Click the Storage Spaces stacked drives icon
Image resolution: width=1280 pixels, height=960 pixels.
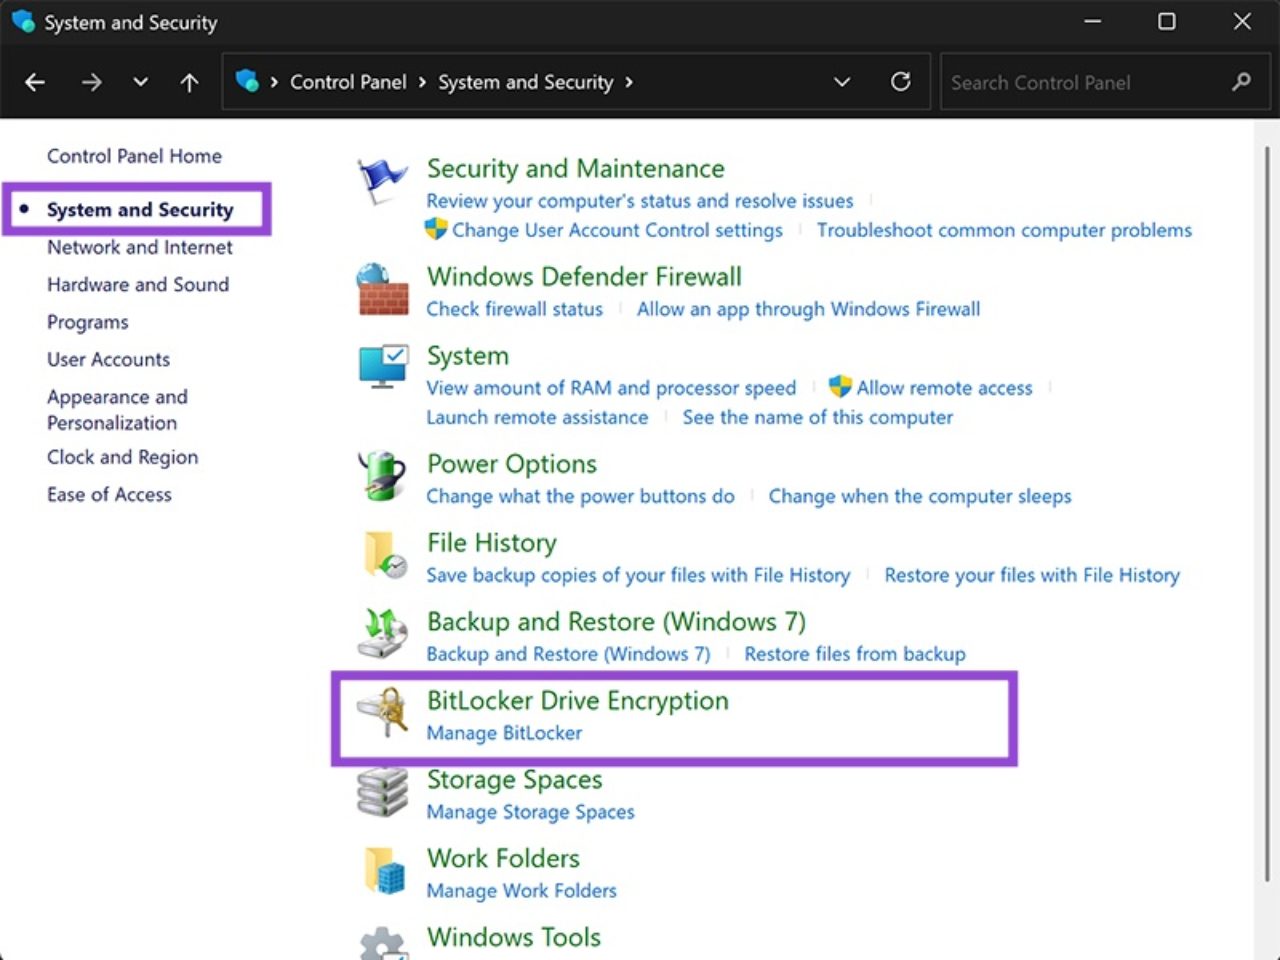(382, 793)
